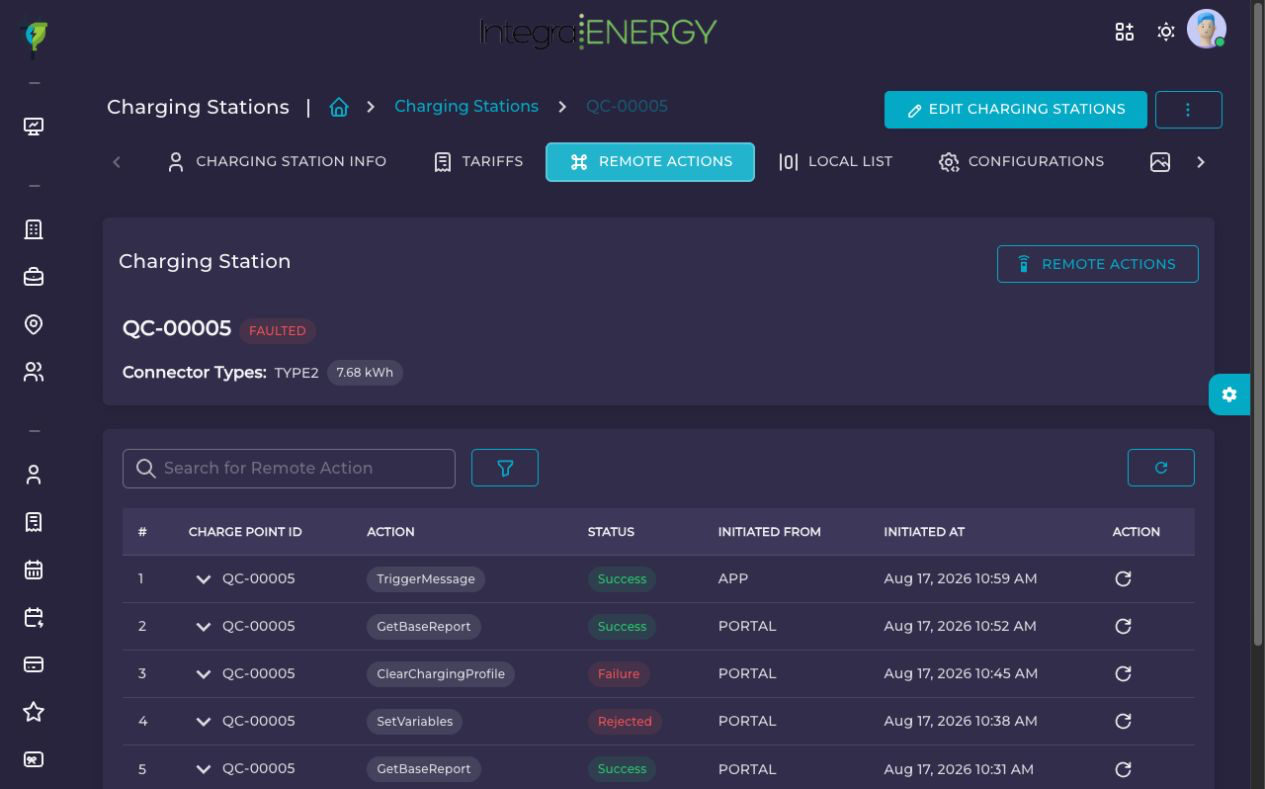This screenshot has height=789, width=1265.
Task: Switch to Charging Station Info tab
Action: [x=277, y=162]
